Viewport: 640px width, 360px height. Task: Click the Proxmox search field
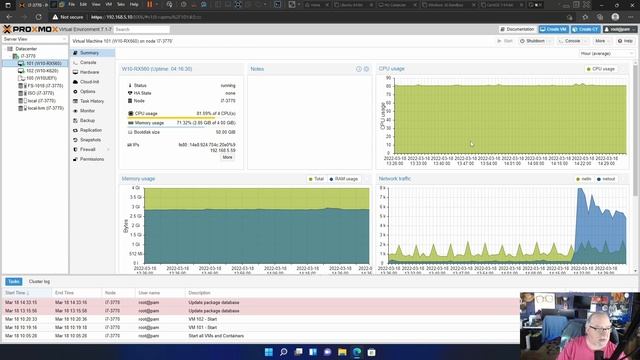pyautogui.click(x=141, y=29)
